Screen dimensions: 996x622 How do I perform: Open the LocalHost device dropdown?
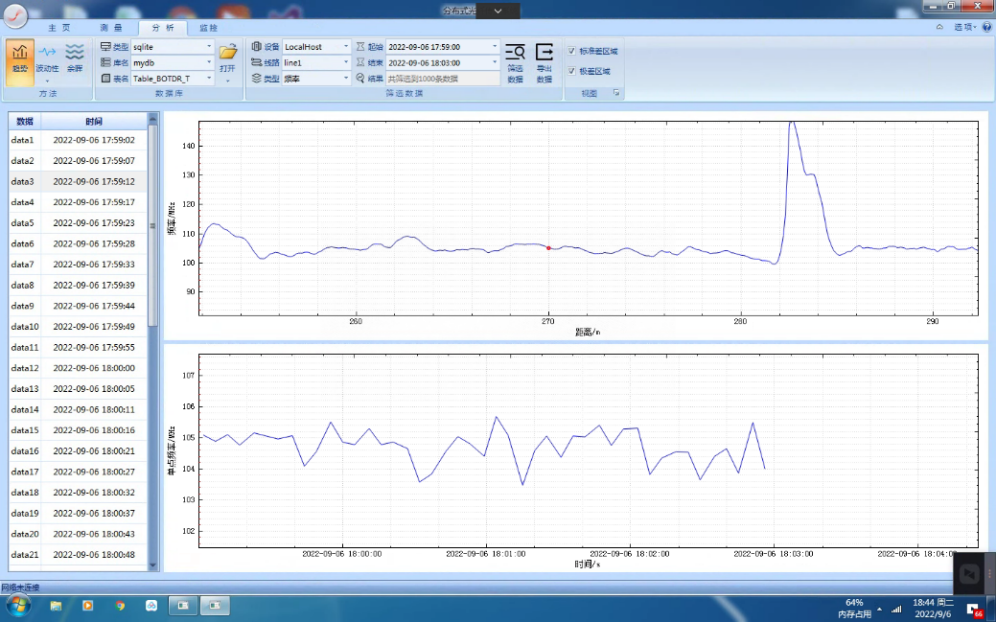point(346,47)
